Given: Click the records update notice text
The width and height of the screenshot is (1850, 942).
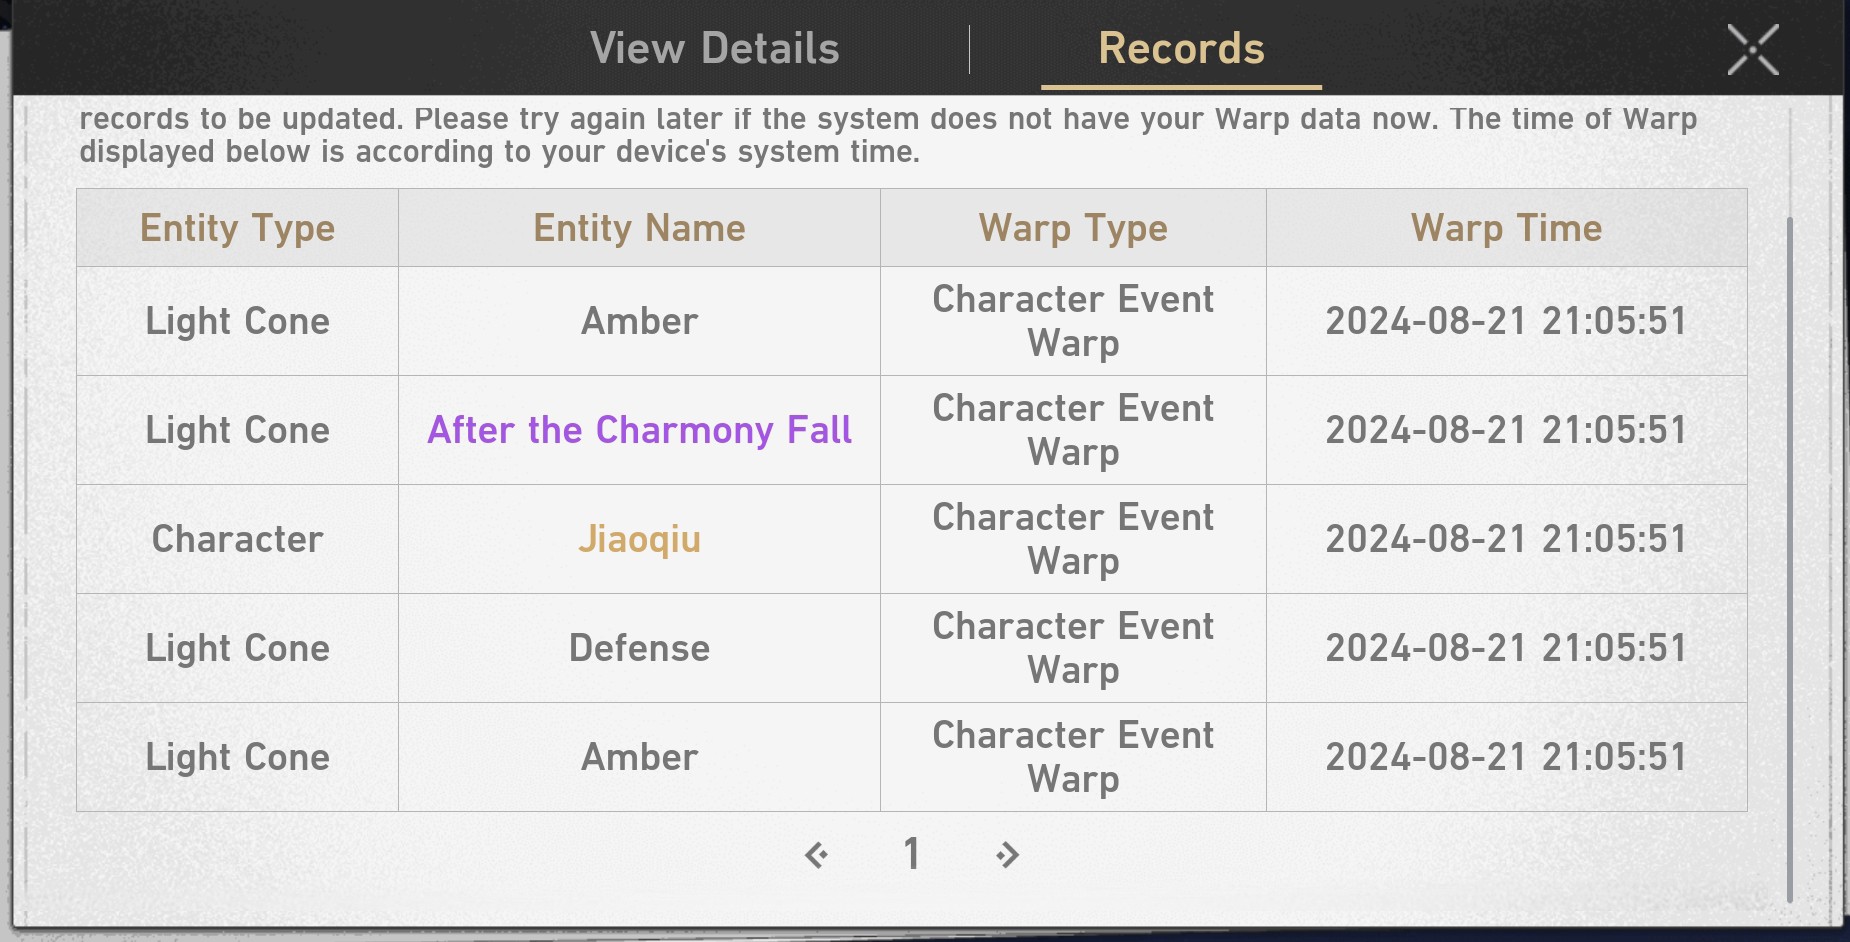Looking at the screenshot, I should point(888,135).
